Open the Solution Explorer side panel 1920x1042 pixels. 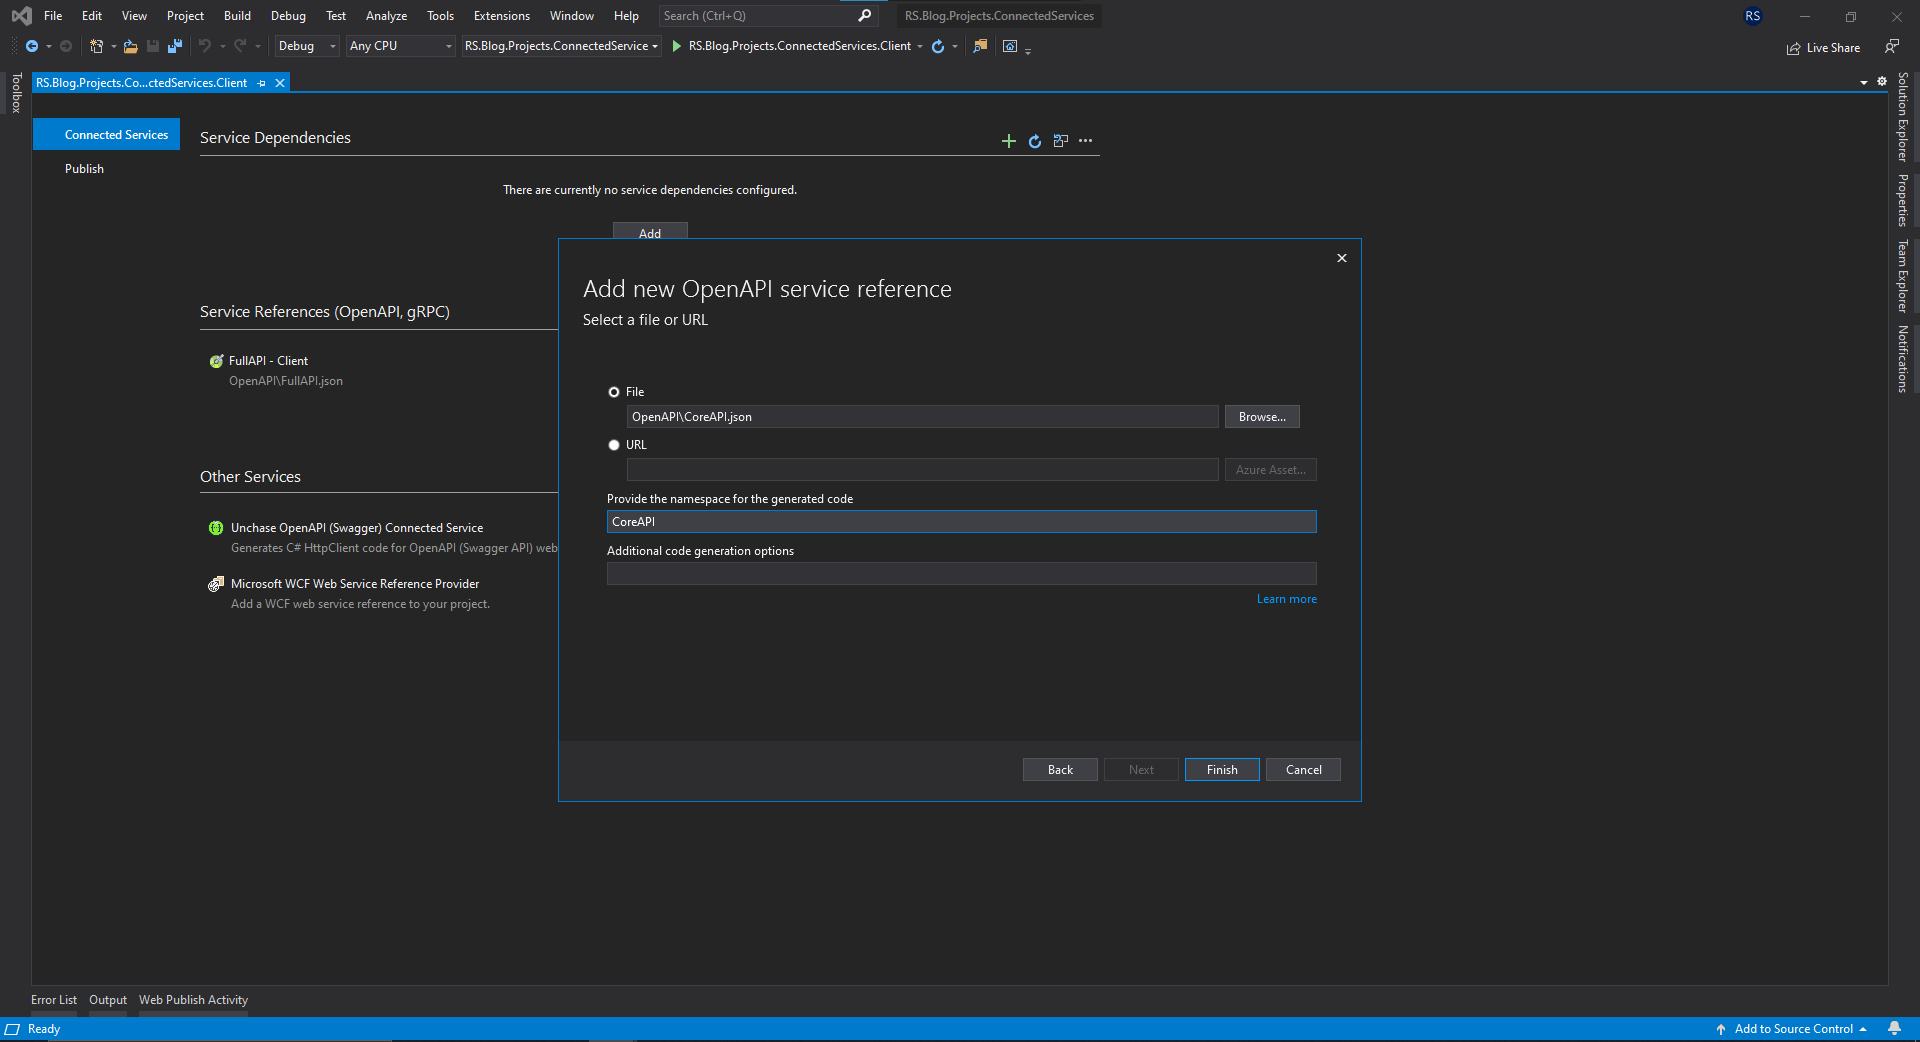coord(1903,116)
